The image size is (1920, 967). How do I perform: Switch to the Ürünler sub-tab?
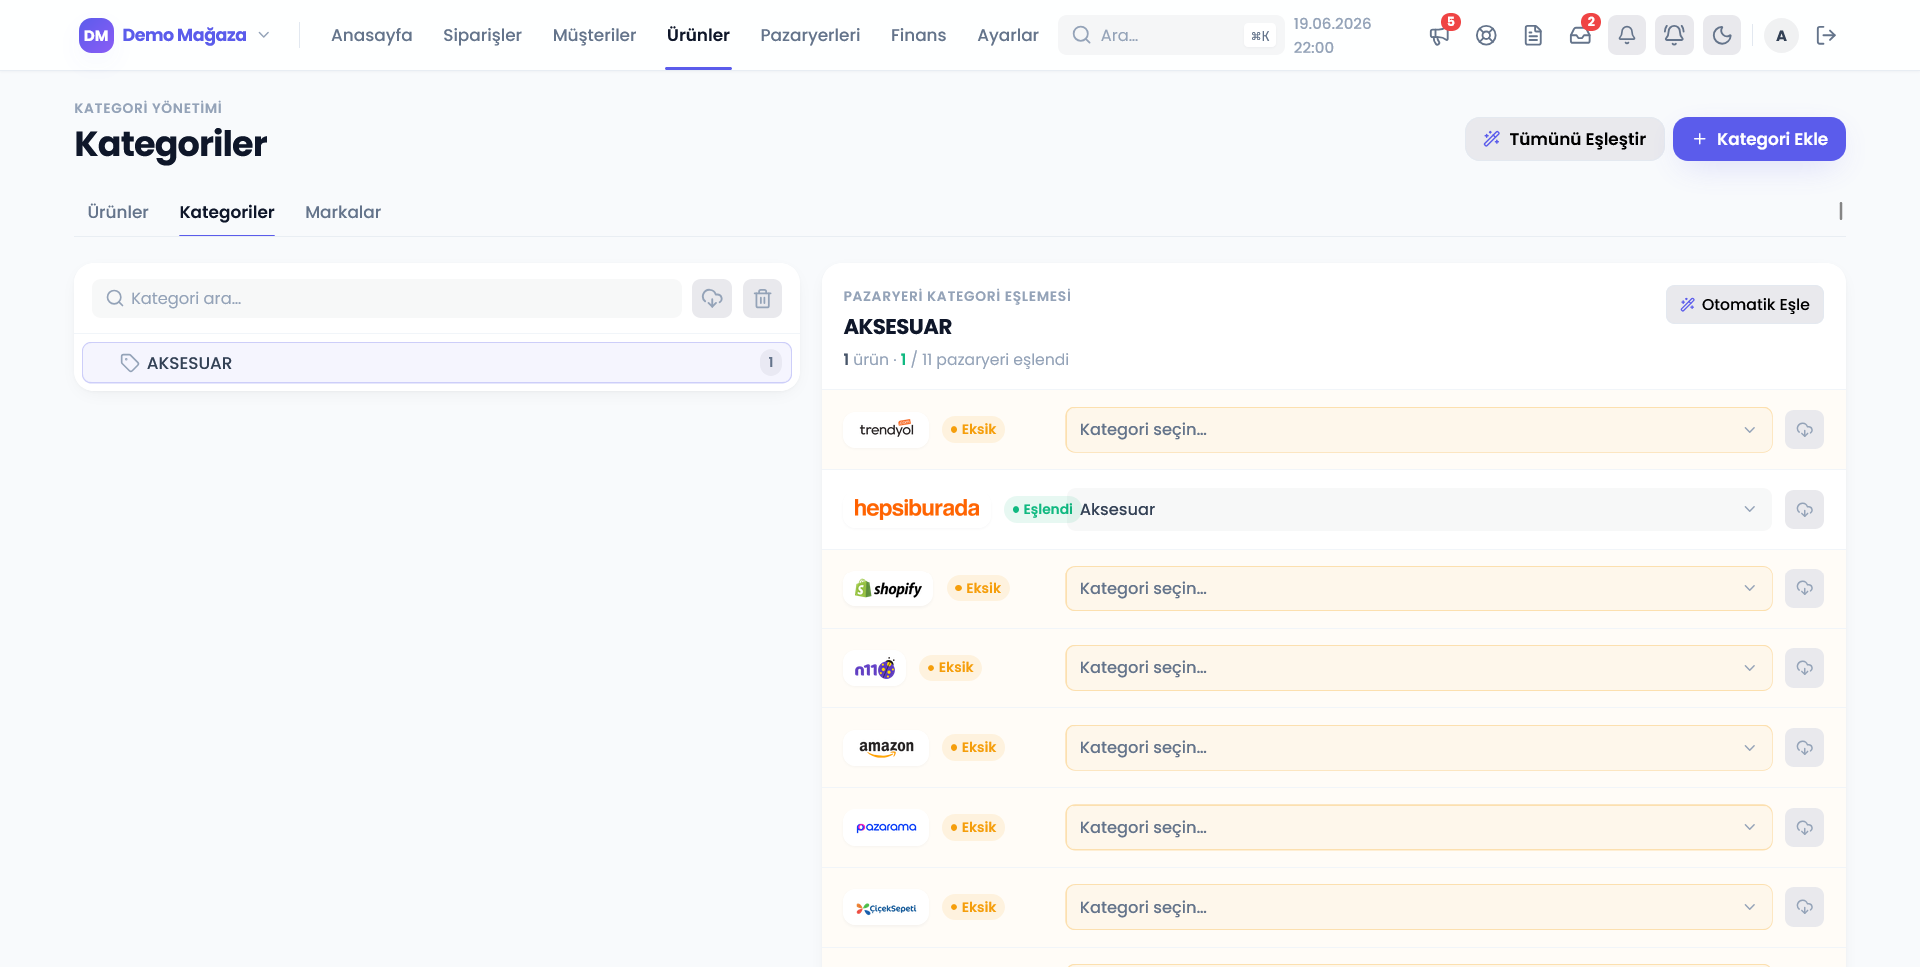[x=118, y=212]
